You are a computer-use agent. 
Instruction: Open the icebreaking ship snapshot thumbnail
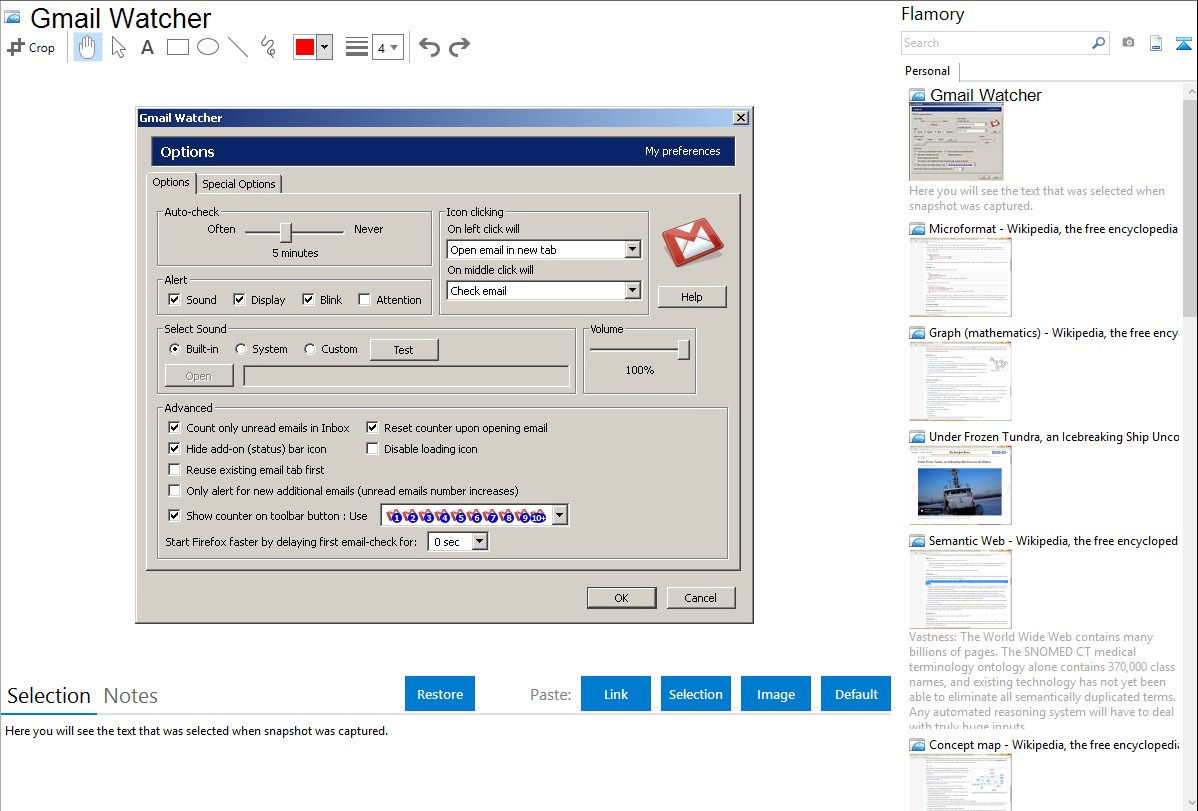960,486
